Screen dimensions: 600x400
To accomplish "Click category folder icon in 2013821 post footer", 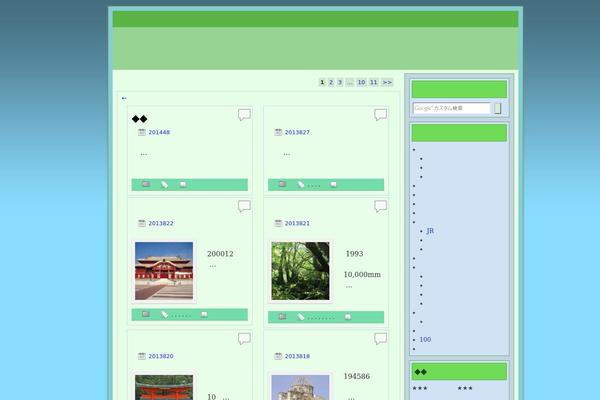I will coord(282,316).
